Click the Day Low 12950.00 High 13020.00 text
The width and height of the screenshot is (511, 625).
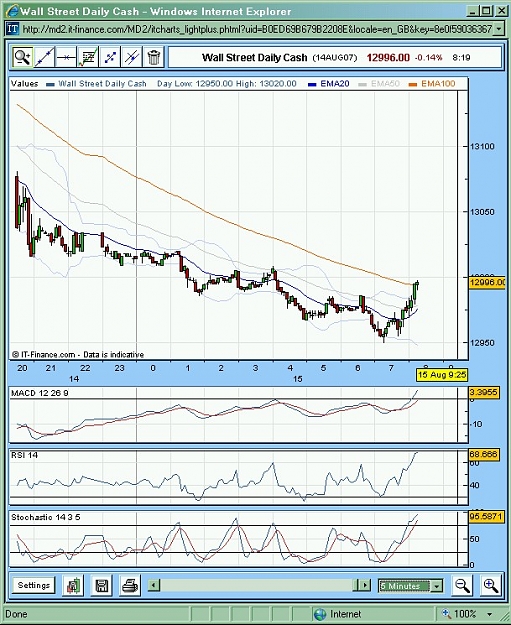[227, 84]
